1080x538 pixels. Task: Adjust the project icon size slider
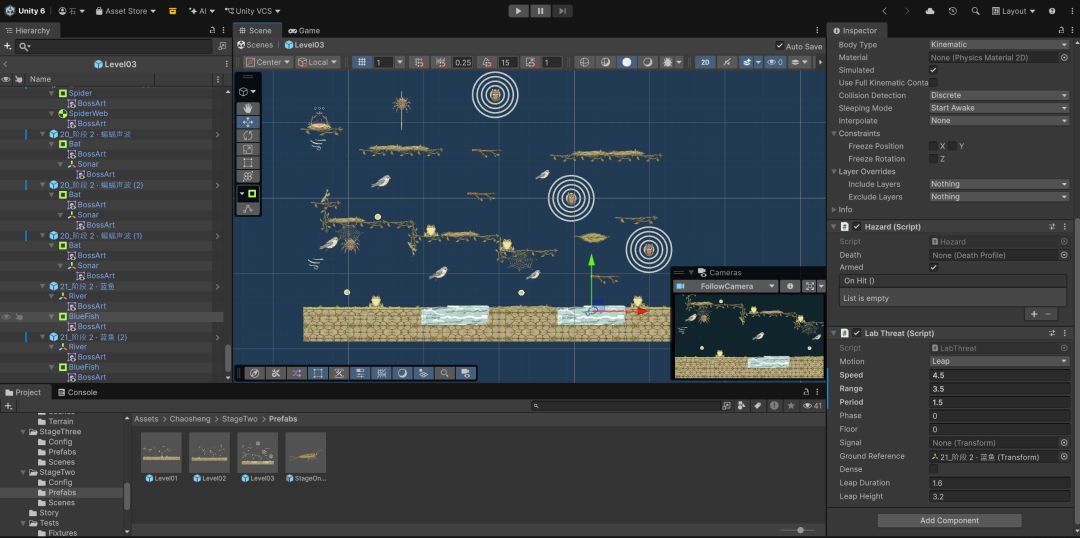(800, 530)
